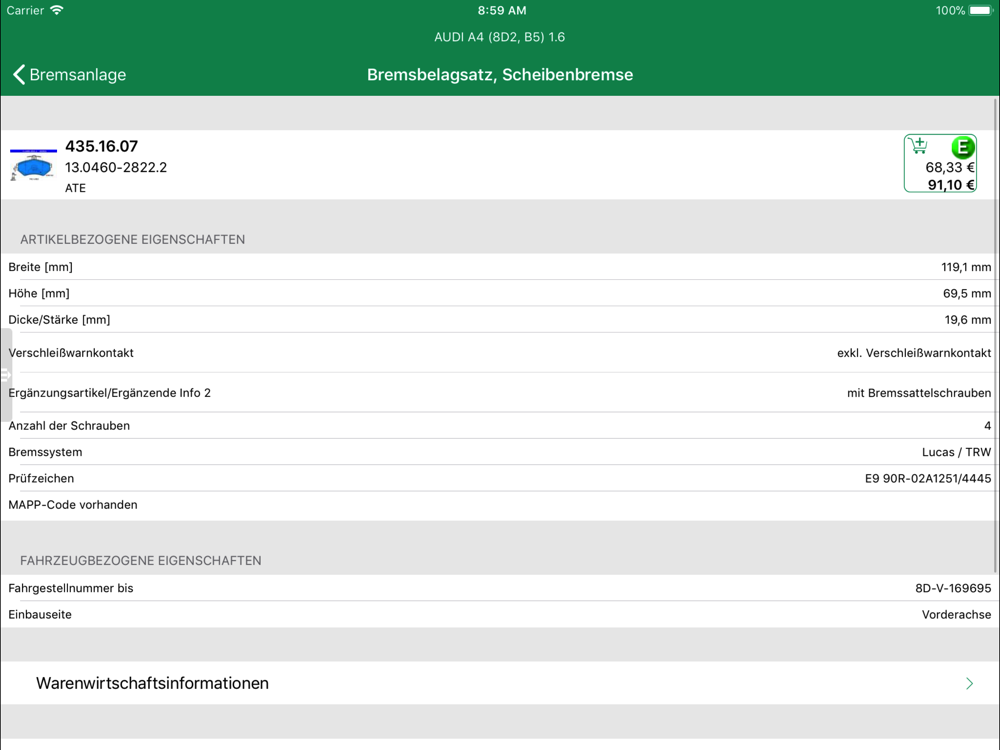Click 8D-V-169695 chassis number value
This screenshot has width=1000, height=750.
pos(953,588)
